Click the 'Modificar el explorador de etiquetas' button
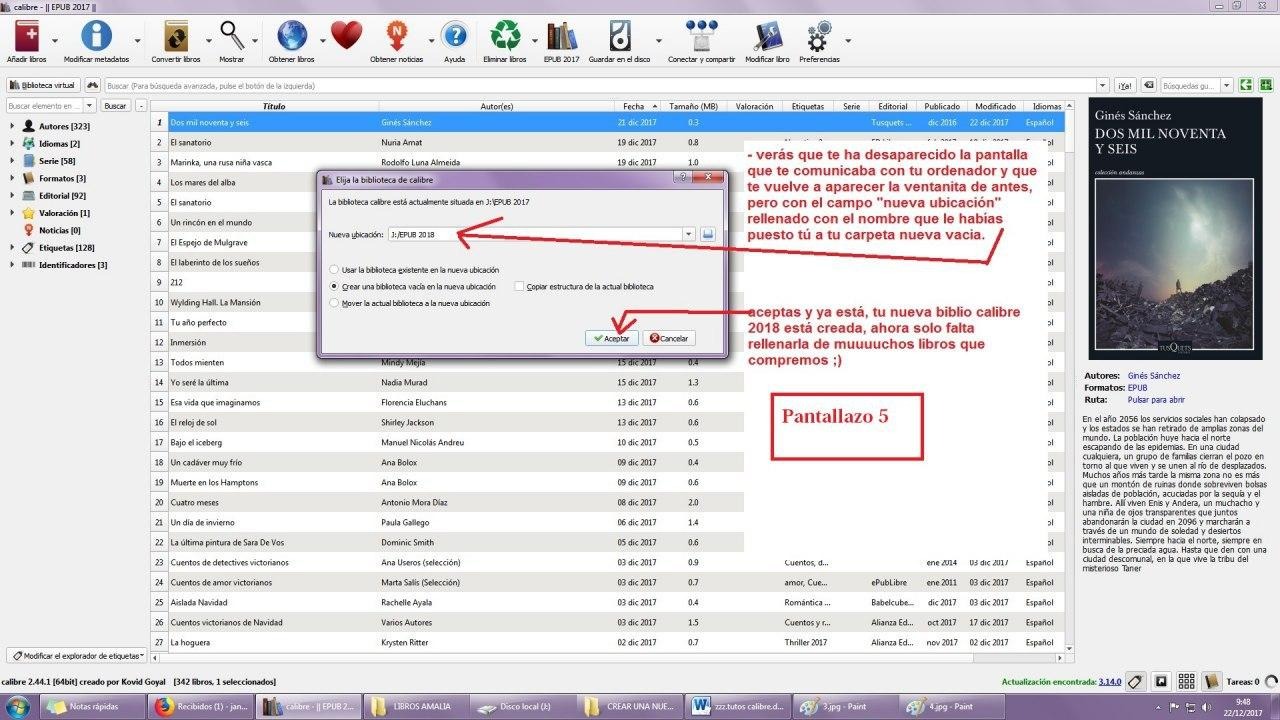The width and height of the screenshot is (1280, 720). [77, 656]
